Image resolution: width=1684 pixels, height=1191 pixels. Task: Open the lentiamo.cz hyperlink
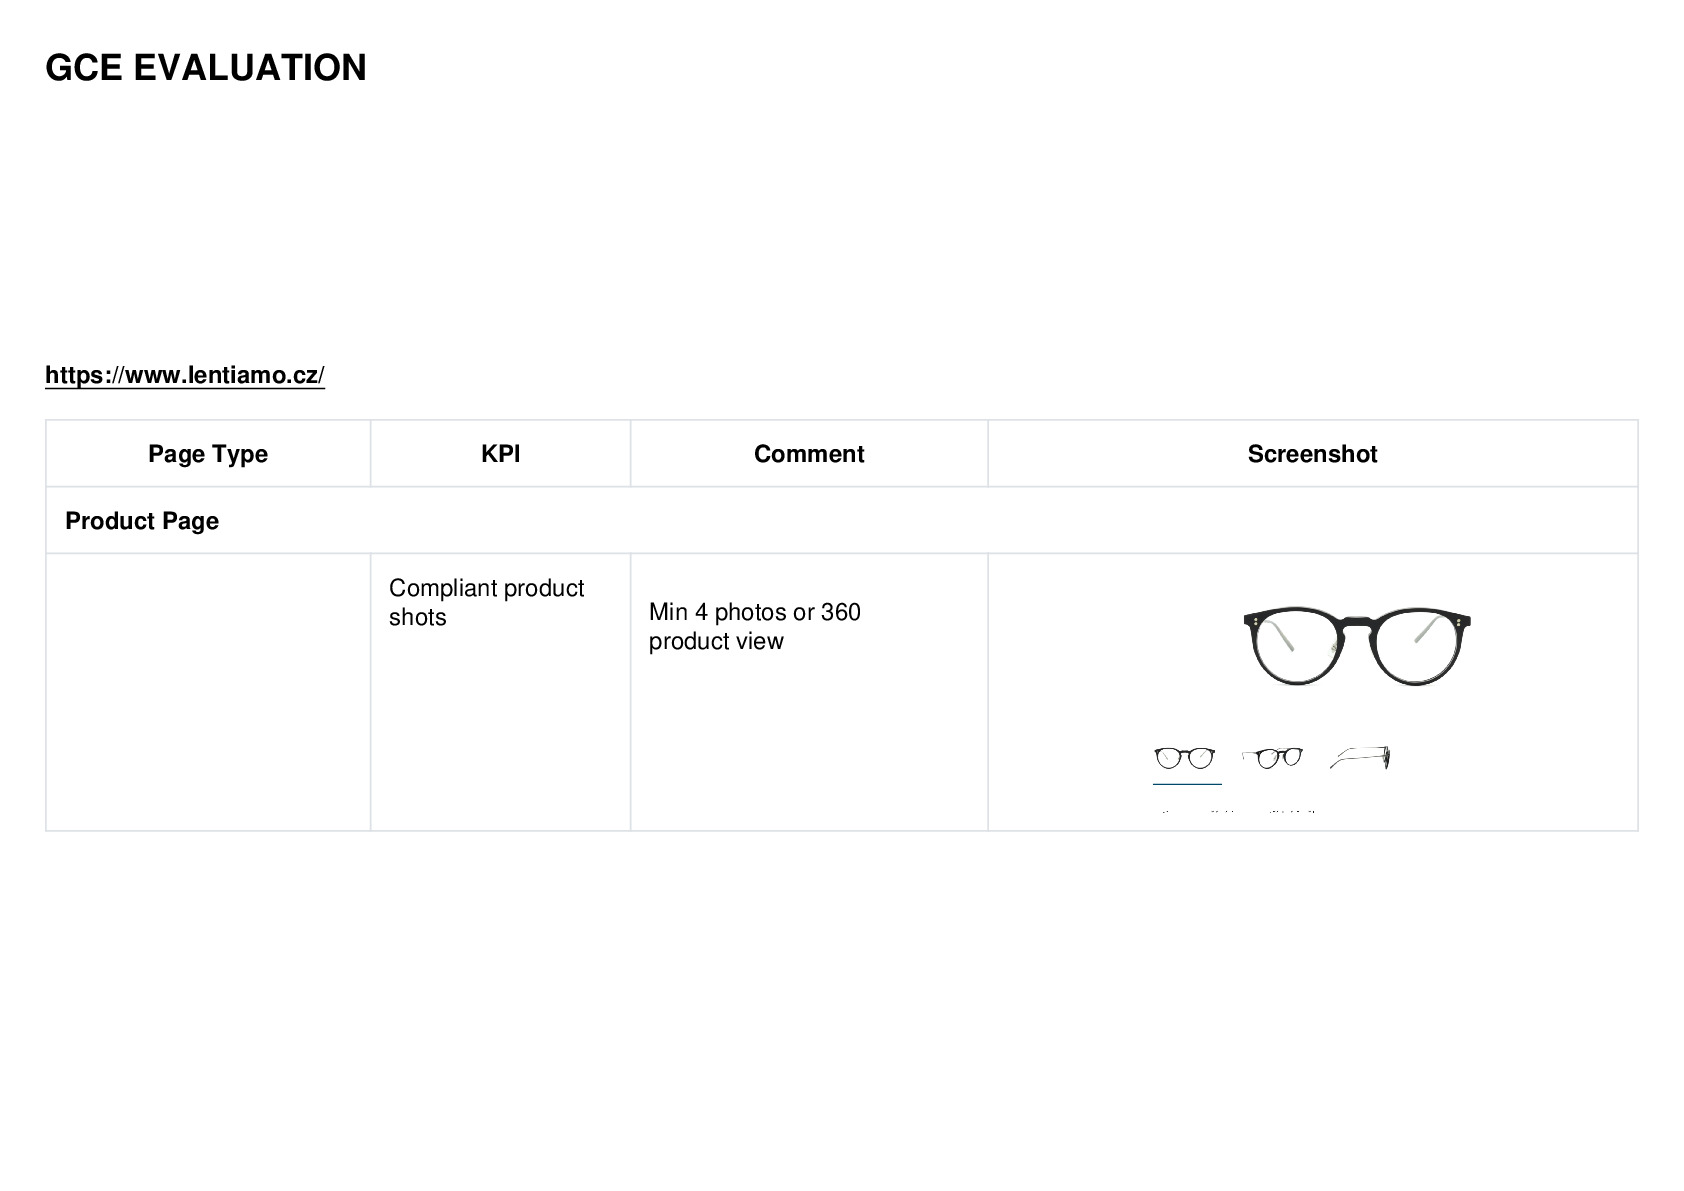[185, 375]
